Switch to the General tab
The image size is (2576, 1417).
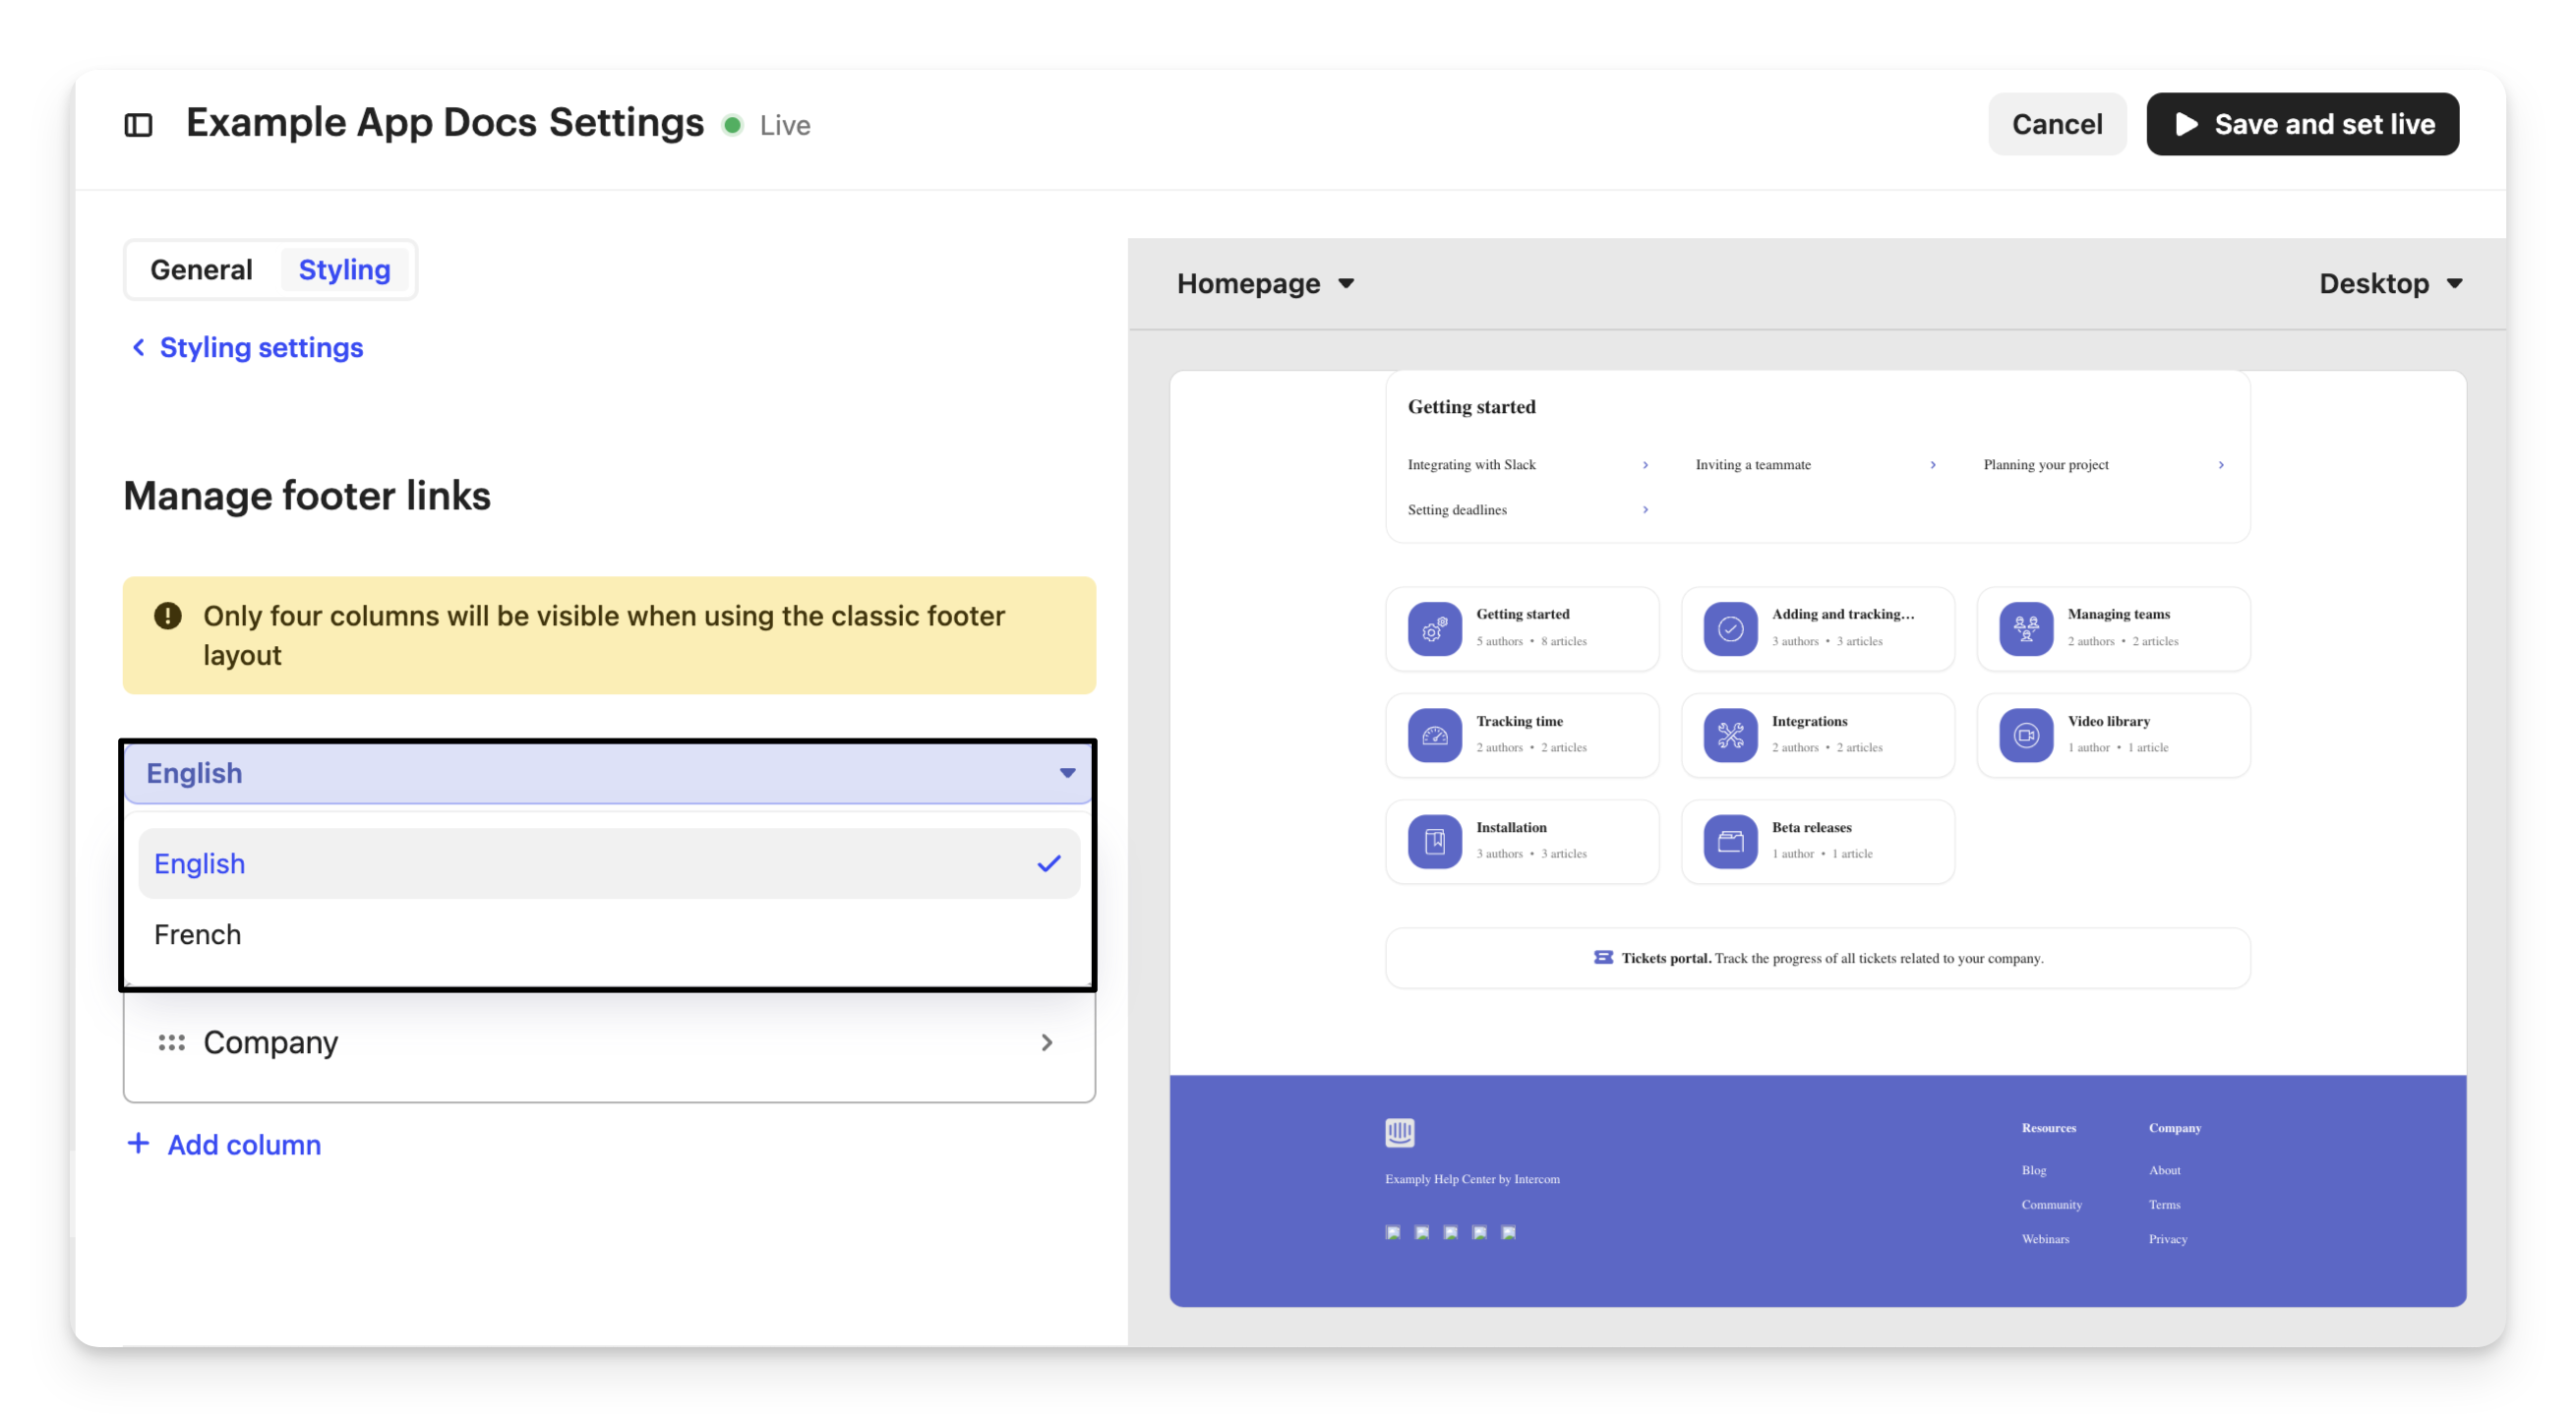(x=201, y=270)
